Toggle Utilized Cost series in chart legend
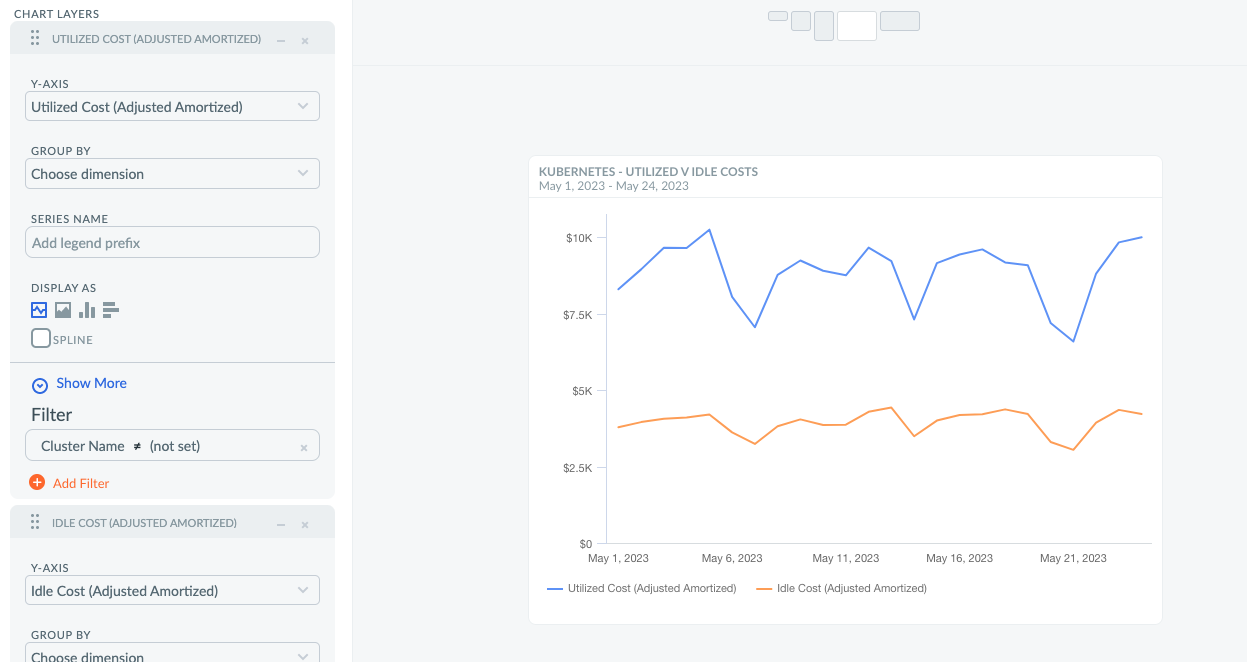The image size is (1247, 662). pos(641,588)
